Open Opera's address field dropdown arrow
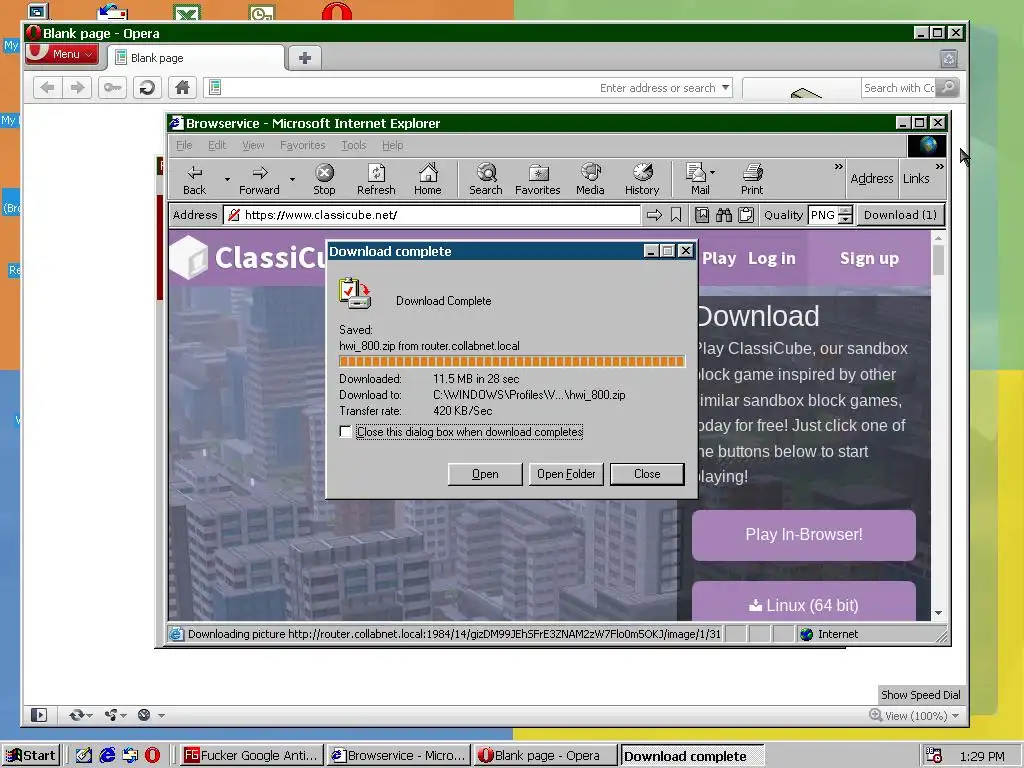1024x768 pixels. tap(726, 88)
